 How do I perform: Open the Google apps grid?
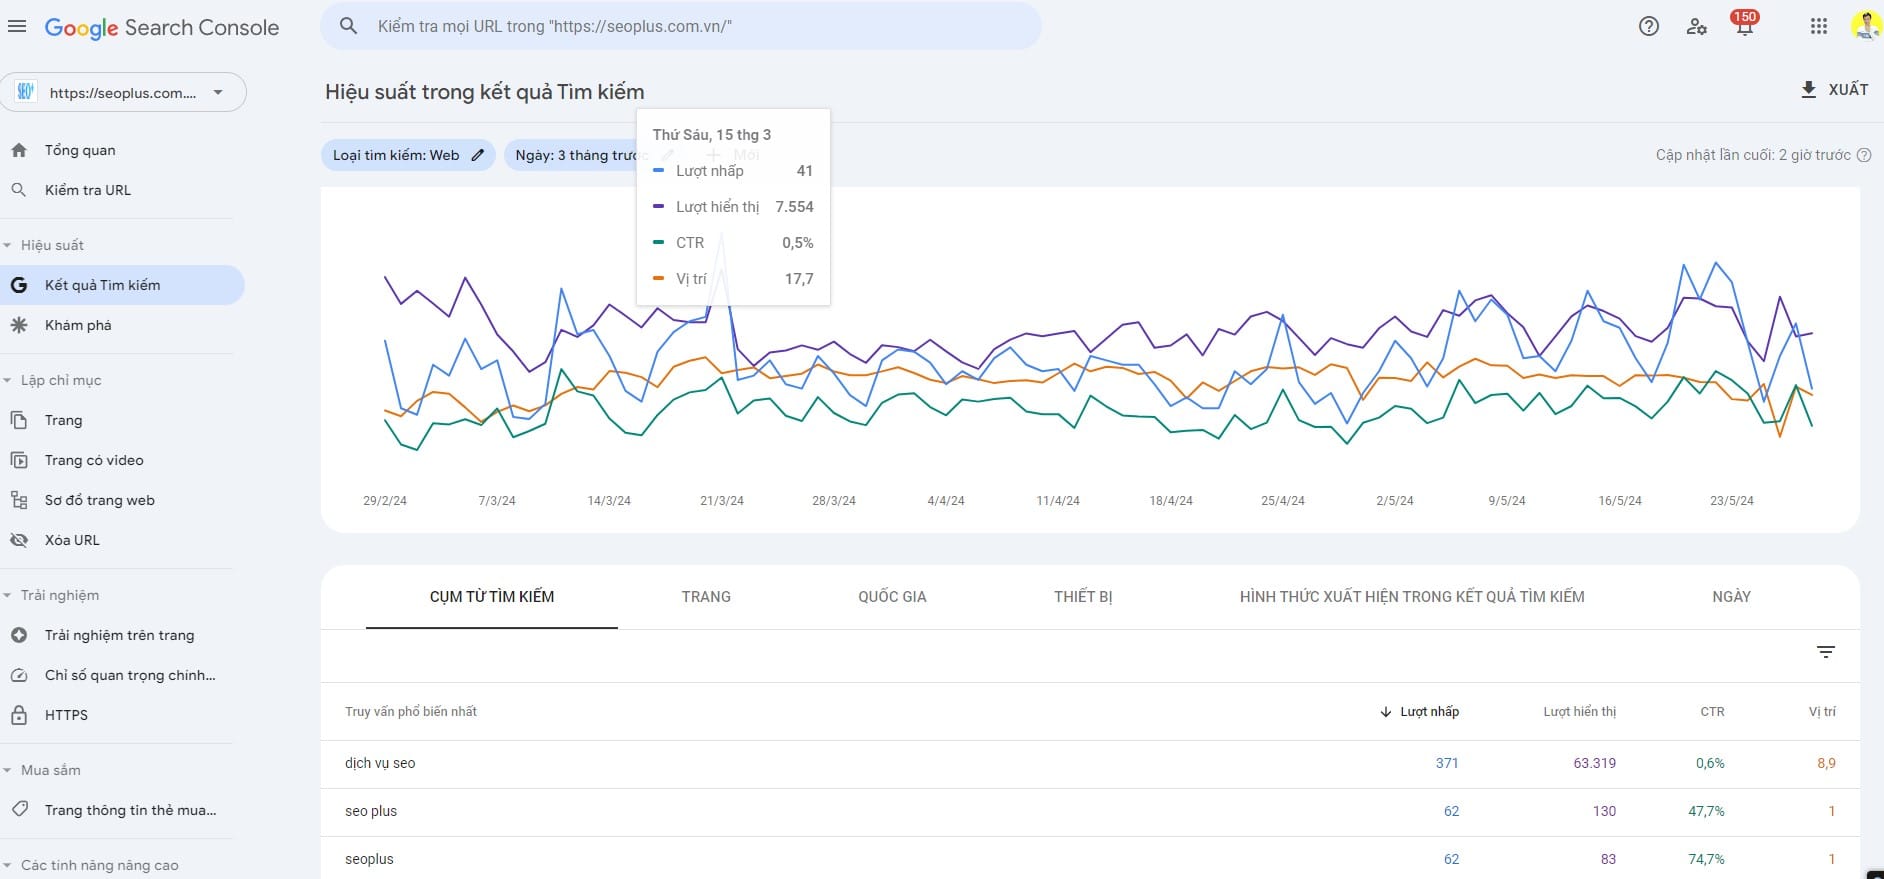[x=1819, y=27]
